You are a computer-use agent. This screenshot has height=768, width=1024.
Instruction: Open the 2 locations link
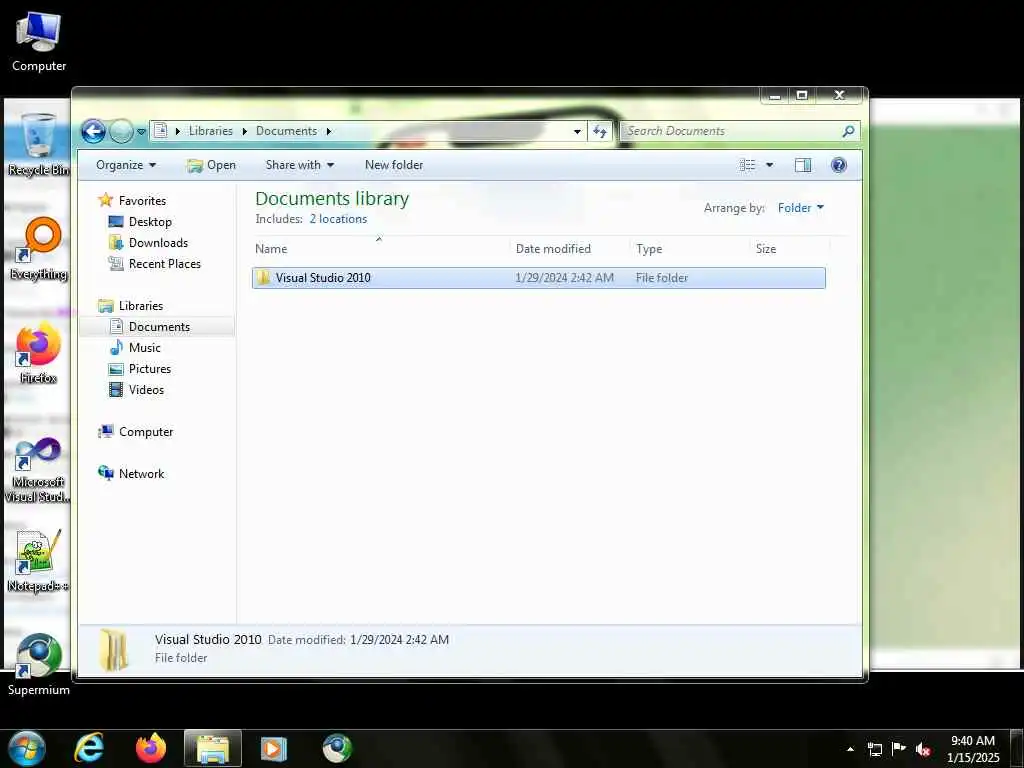(x=338, y=219)
